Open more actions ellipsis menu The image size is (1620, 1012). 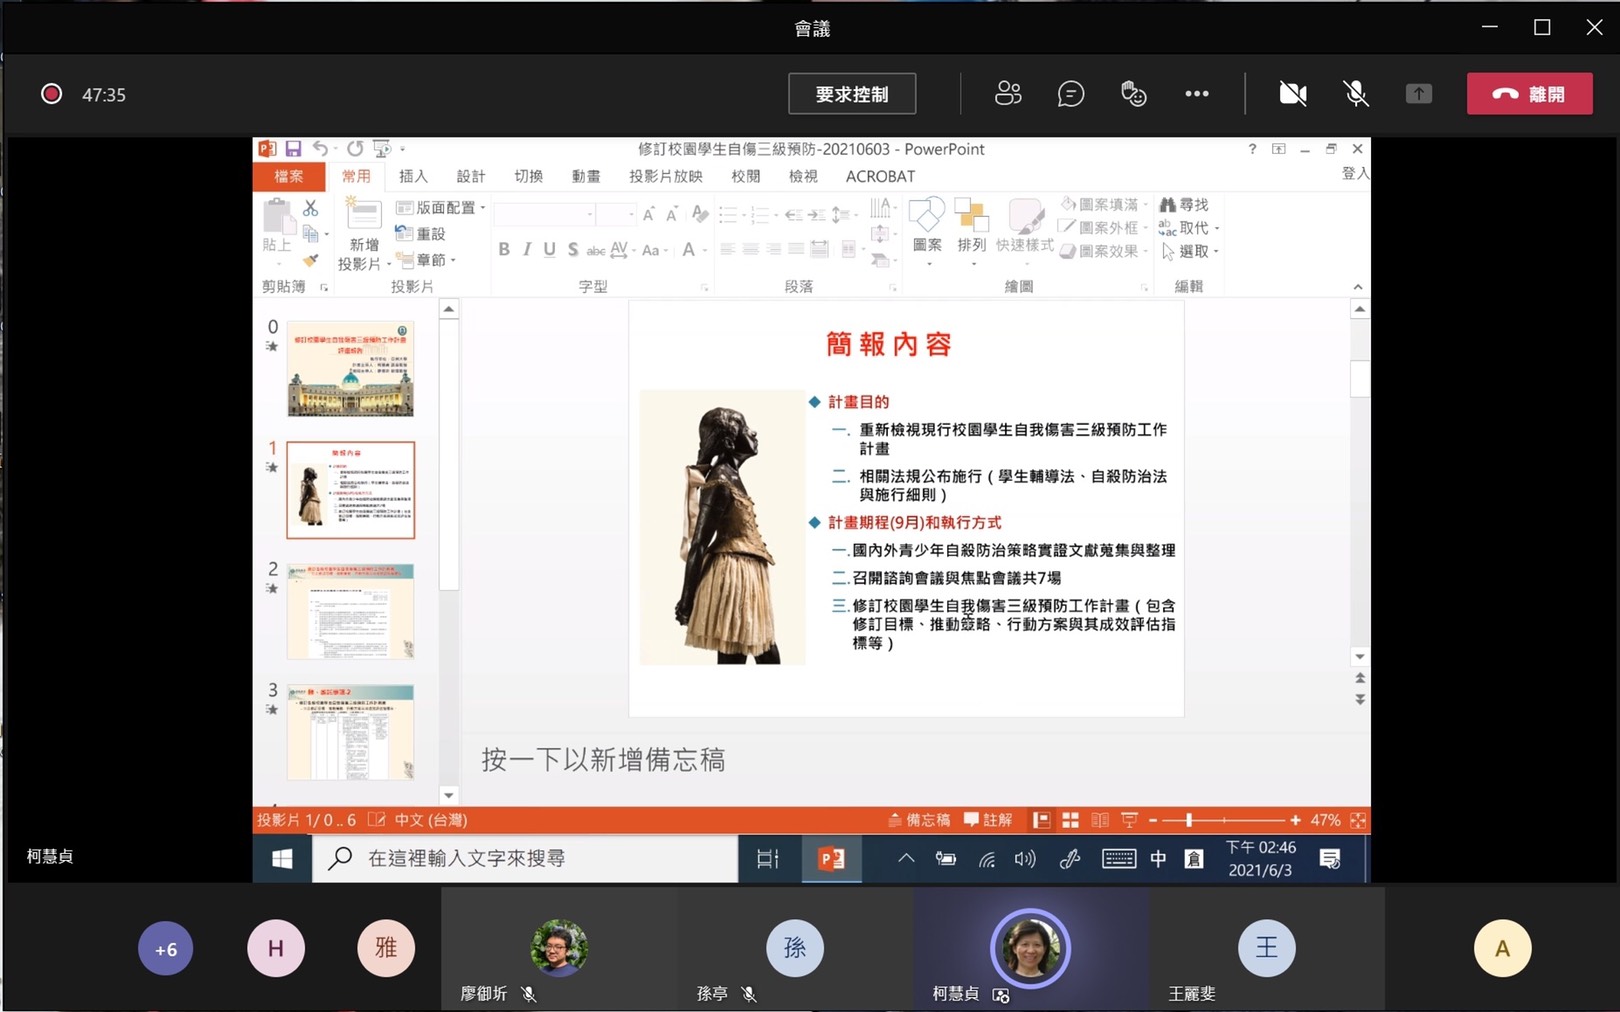[1197, 94]
